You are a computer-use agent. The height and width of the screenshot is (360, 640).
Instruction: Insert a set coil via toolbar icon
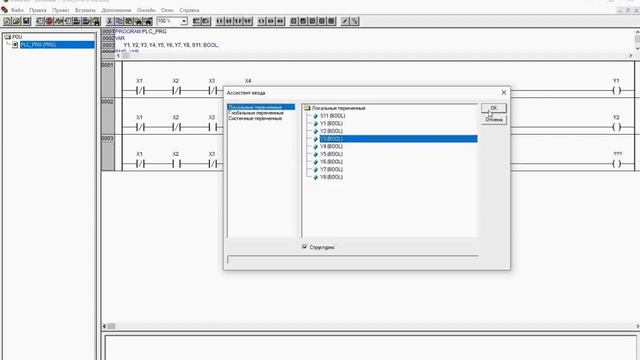click(271, 21)
